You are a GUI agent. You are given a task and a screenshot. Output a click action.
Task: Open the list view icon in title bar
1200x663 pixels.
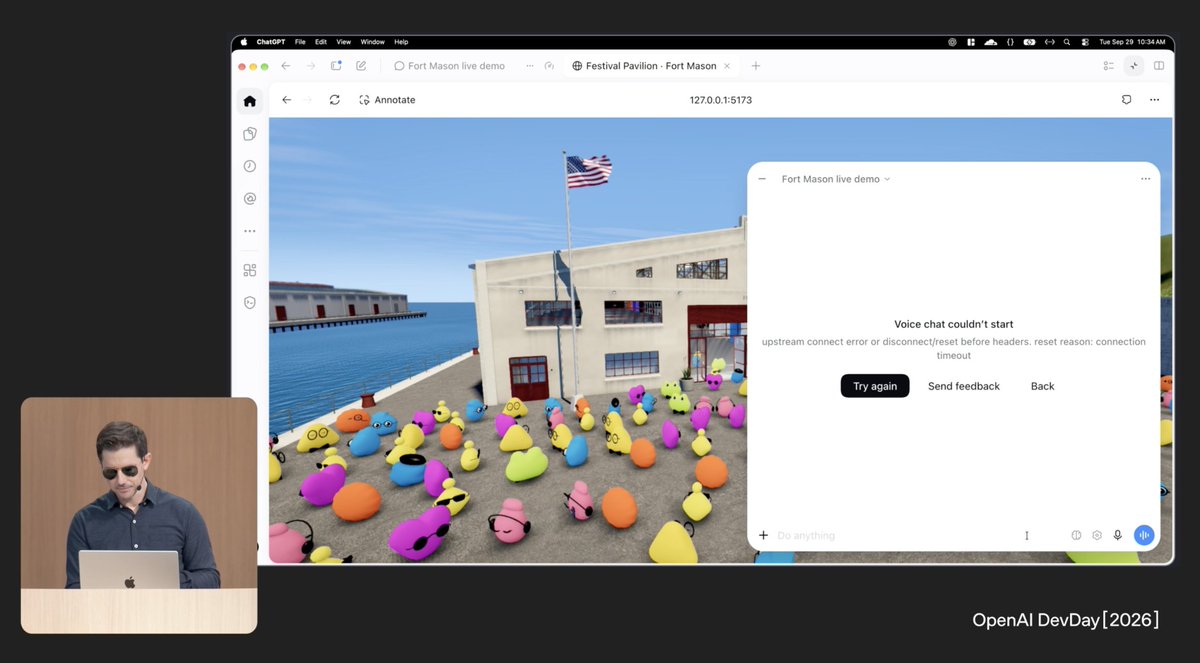[x=1108, y=66]
